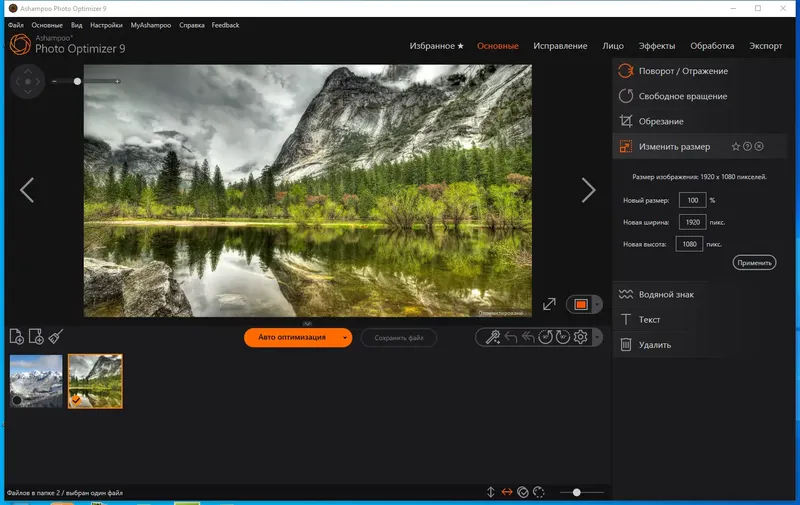800x505 pixels.
Task: Toggle selection circle on snowy thumbnail
Action: click(17, 400)
